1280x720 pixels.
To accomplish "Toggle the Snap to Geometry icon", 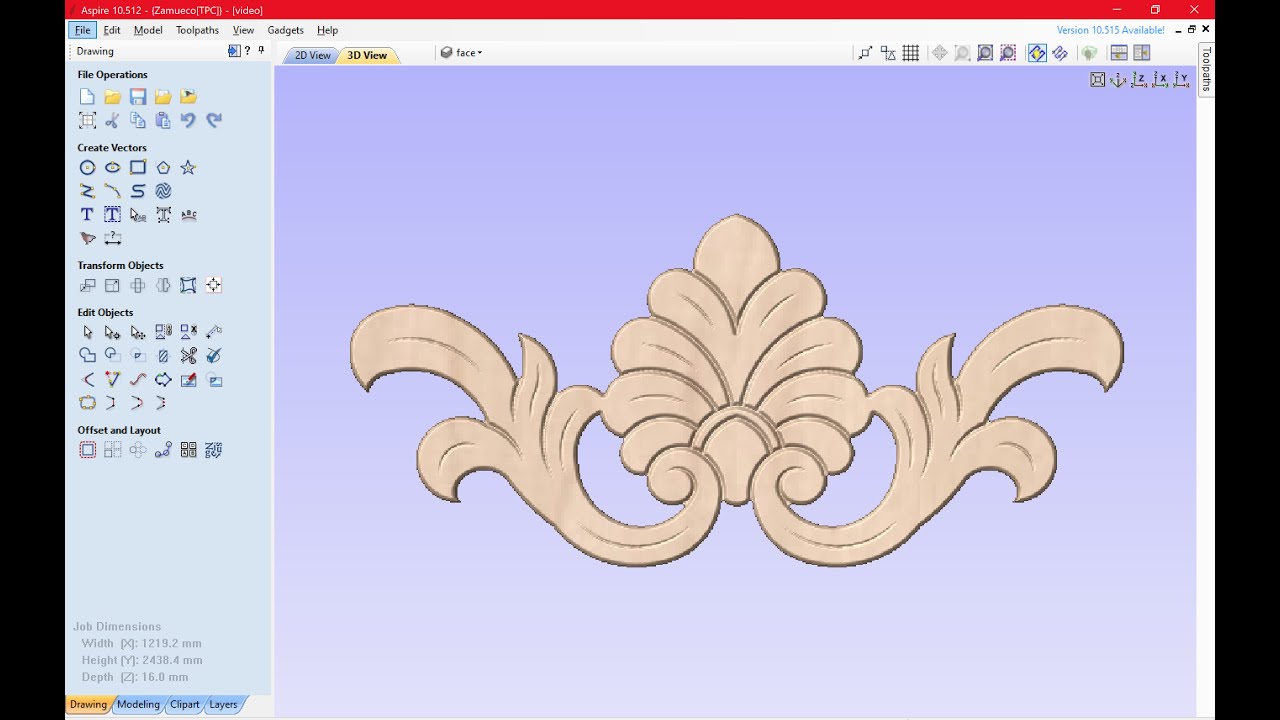I will (x=865, y=53).
